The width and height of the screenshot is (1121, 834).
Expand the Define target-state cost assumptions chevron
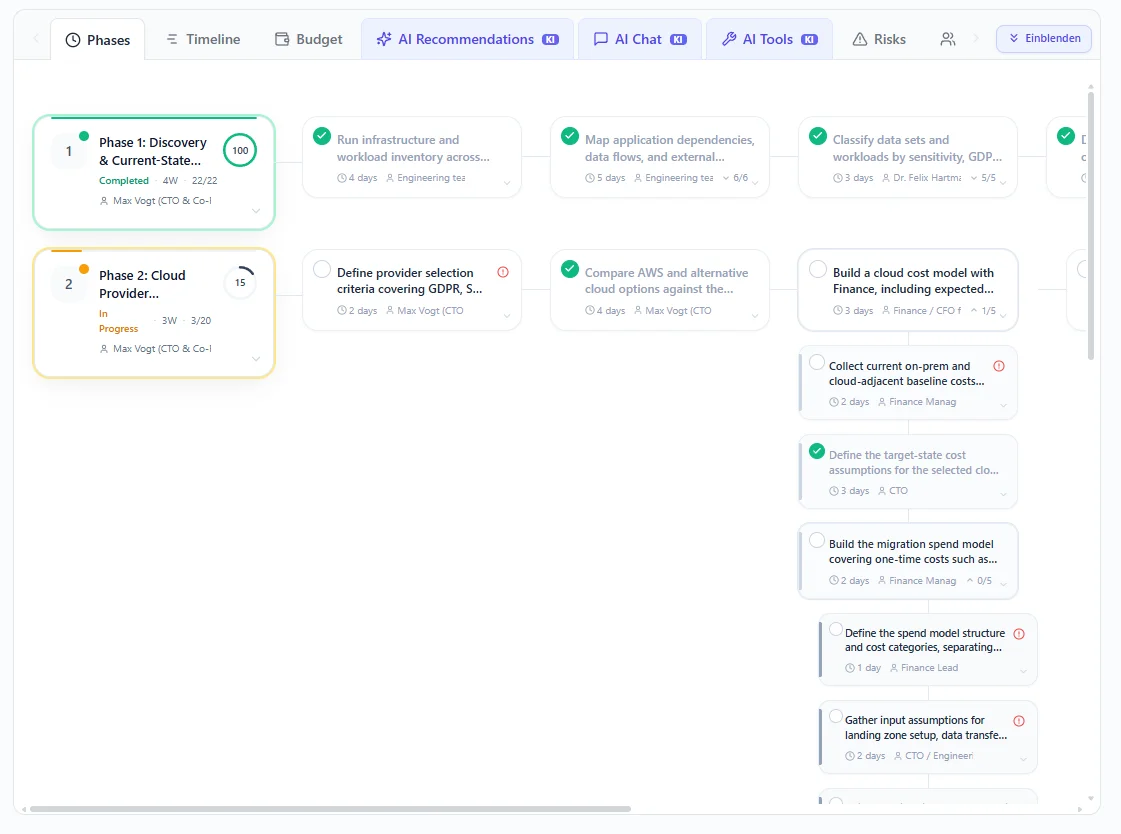click(x=1003, y=495)
